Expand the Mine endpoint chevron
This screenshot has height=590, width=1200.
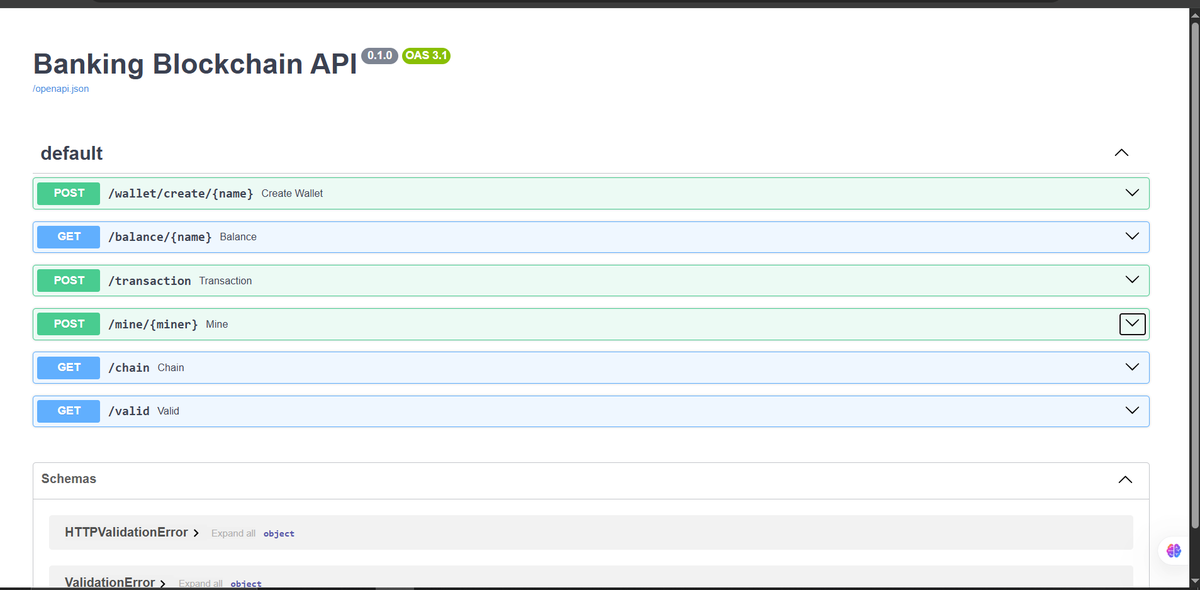1132,324
